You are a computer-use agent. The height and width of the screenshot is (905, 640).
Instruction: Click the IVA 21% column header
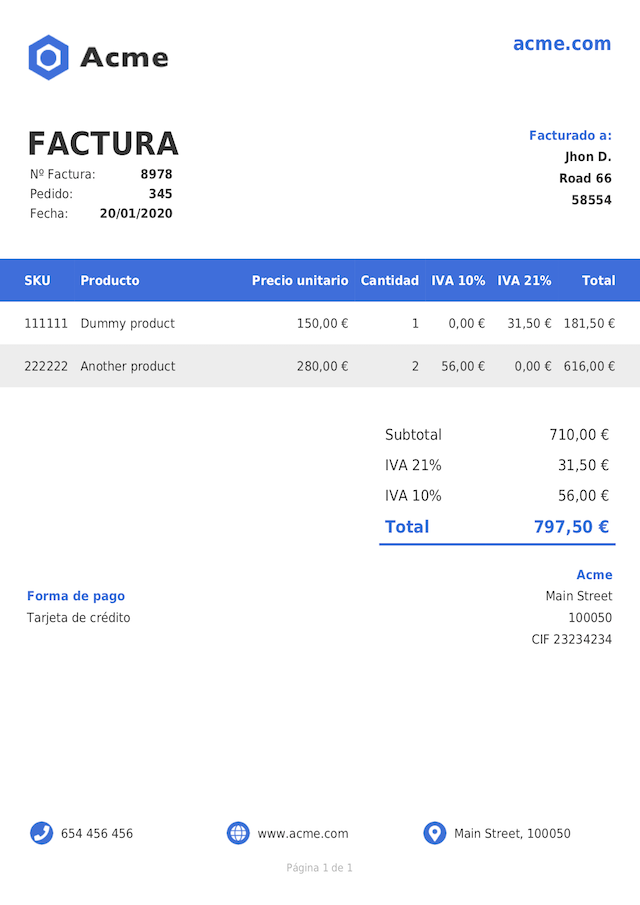(x=525, y=281)
